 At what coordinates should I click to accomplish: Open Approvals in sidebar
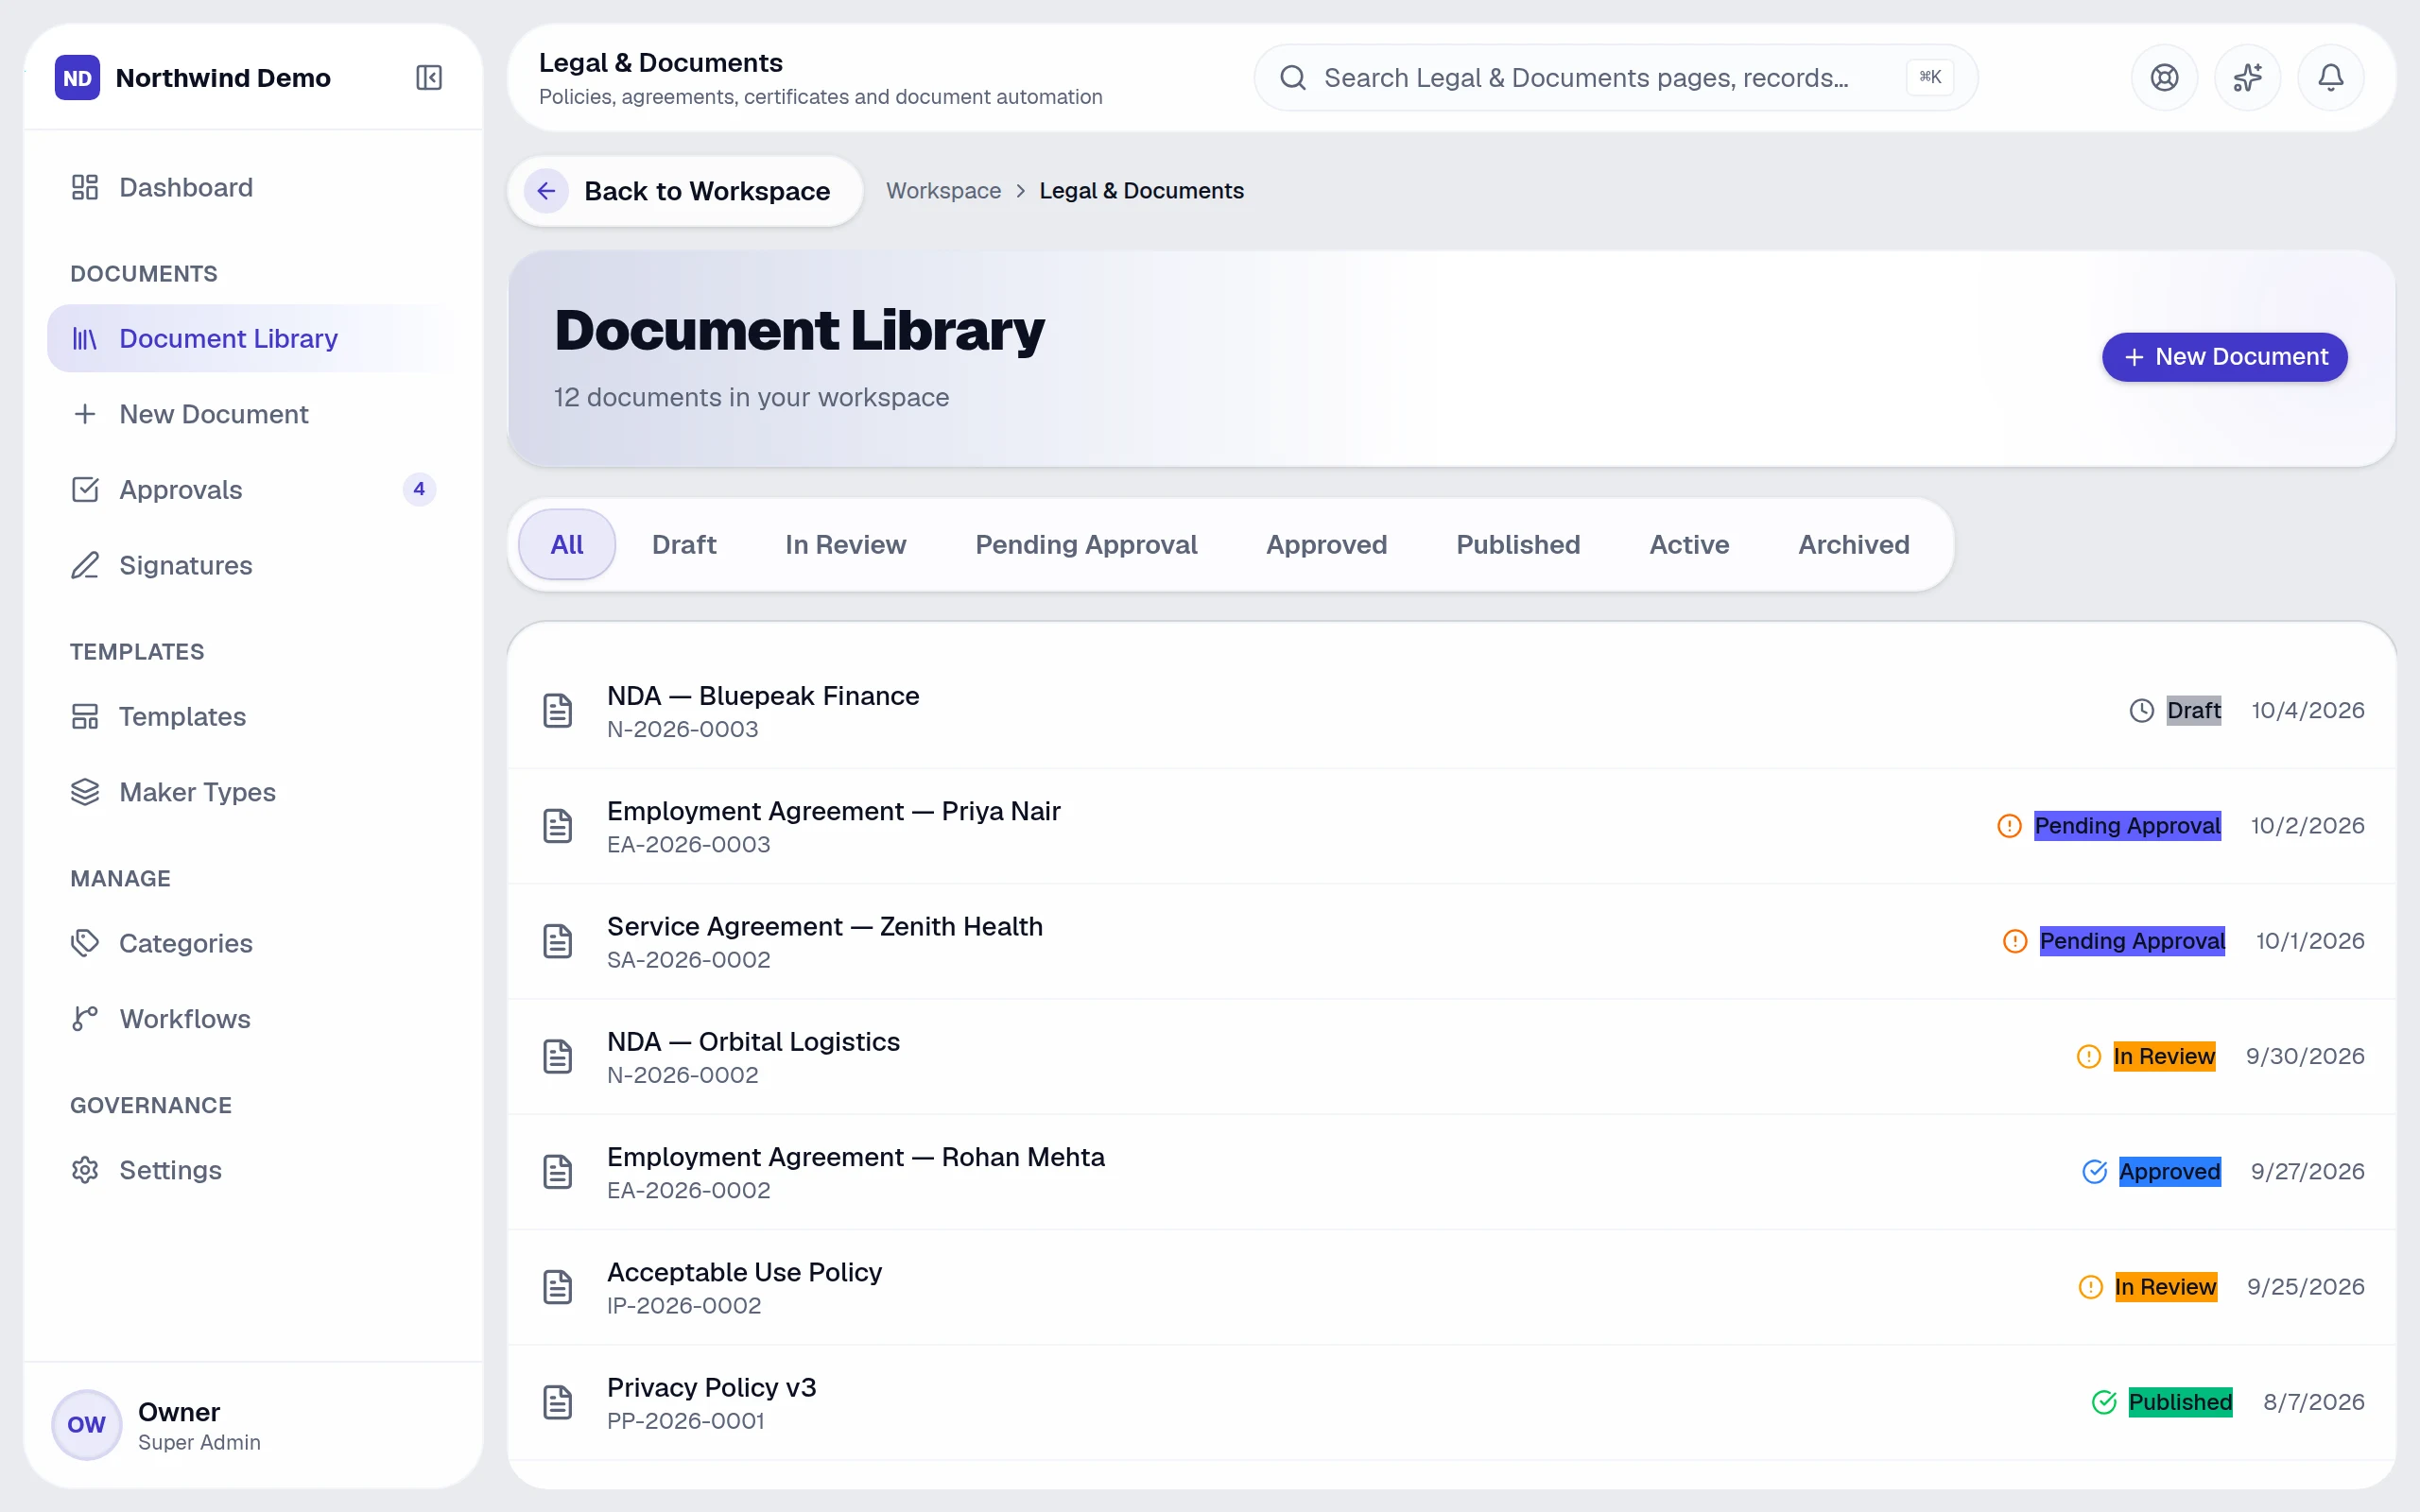(253, 490)
